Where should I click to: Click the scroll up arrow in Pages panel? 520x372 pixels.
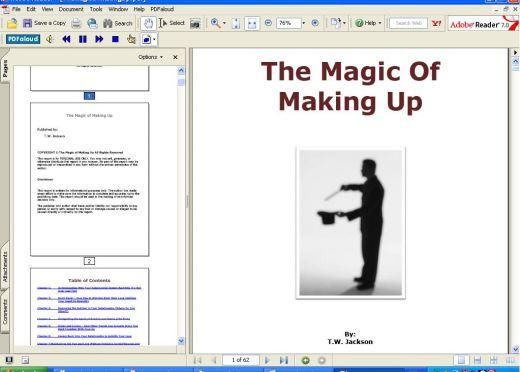click(x=181, y=70)
